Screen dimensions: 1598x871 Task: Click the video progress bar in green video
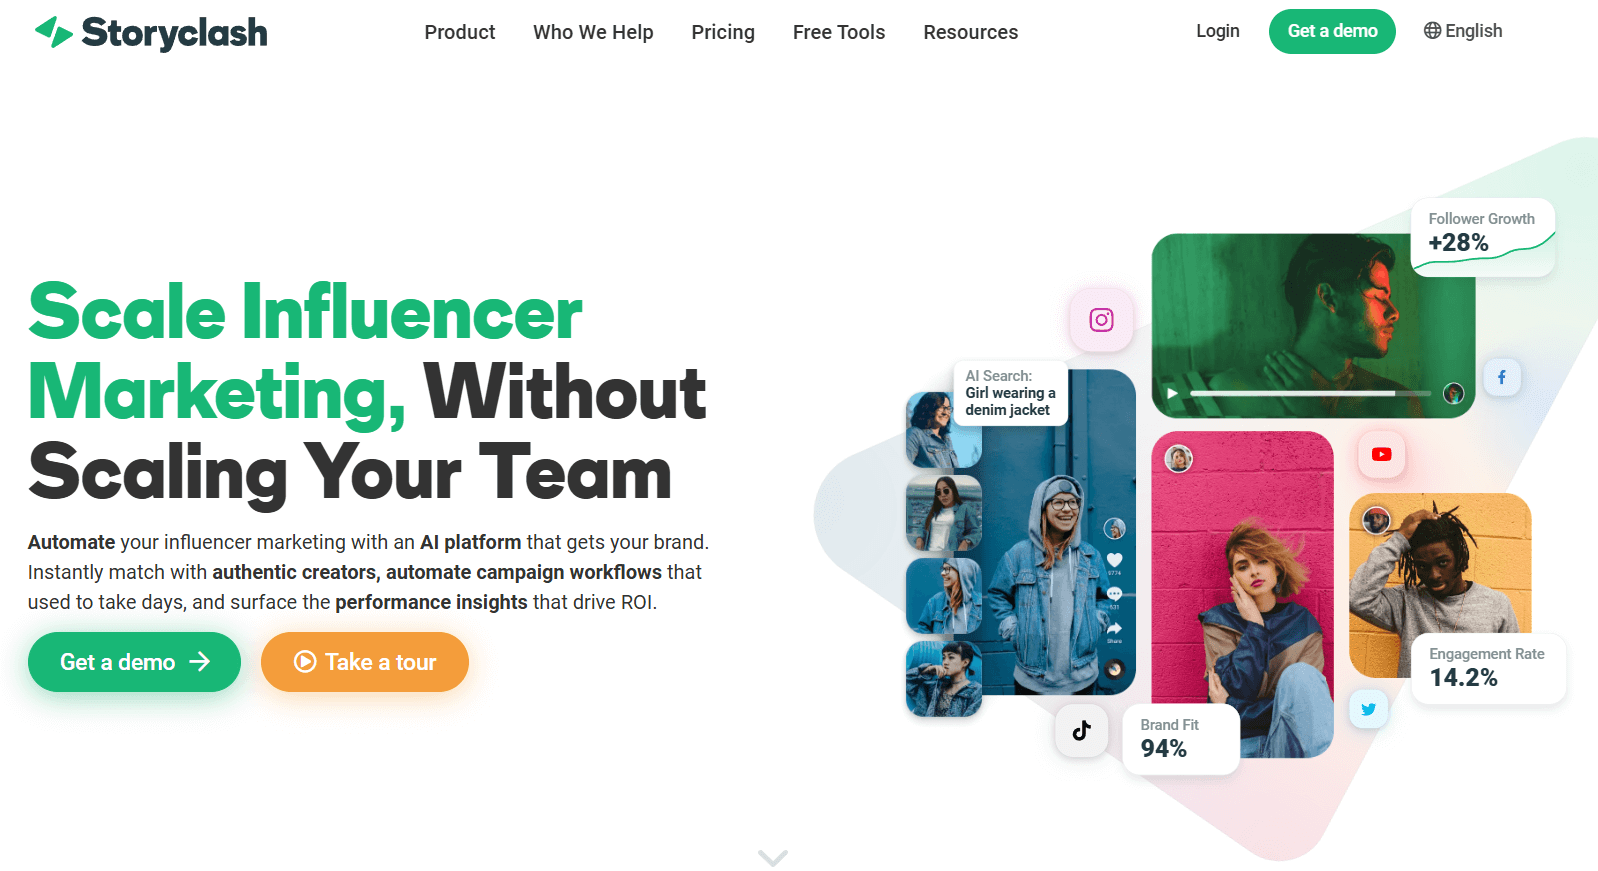1310,394
